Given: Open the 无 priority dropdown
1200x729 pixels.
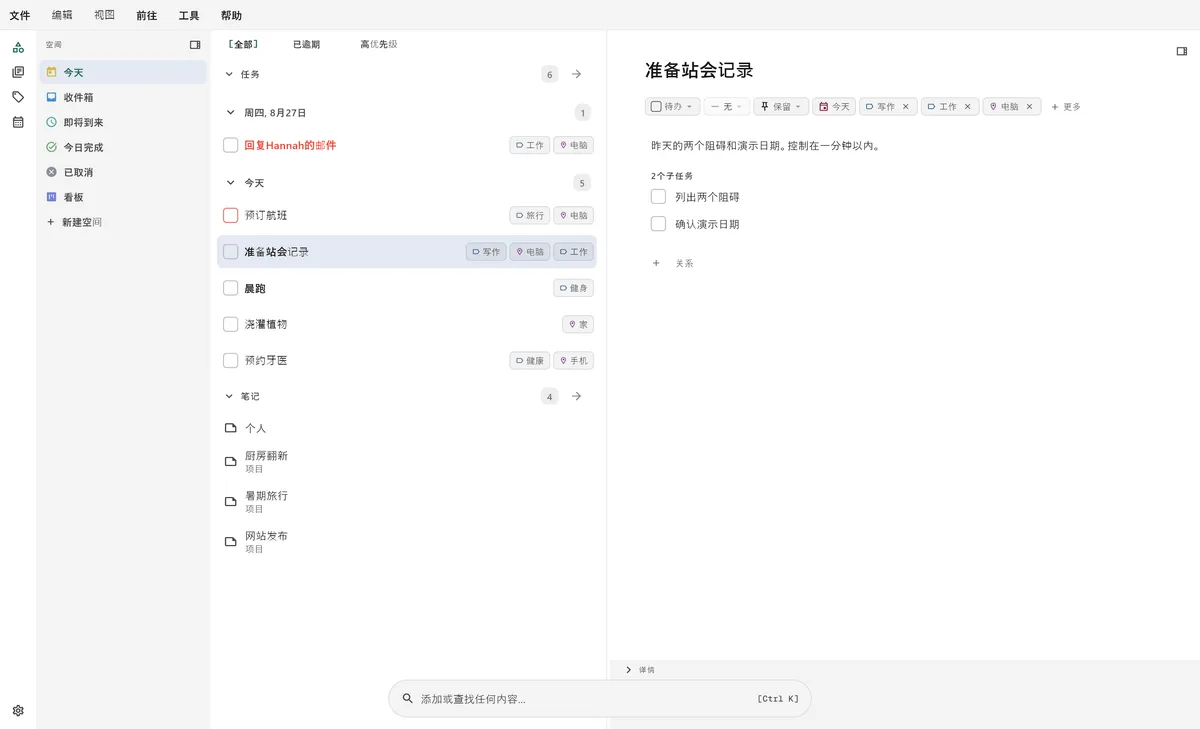Looking at the screenshot, I should [x=727, y=106].
